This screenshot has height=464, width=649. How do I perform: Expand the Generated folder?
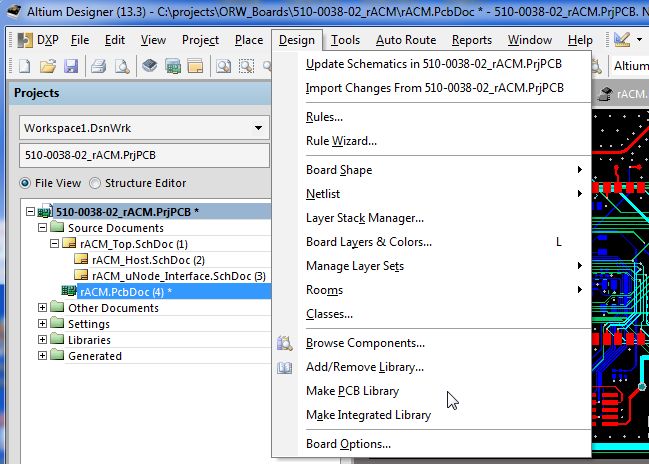(x=42, y=356)
